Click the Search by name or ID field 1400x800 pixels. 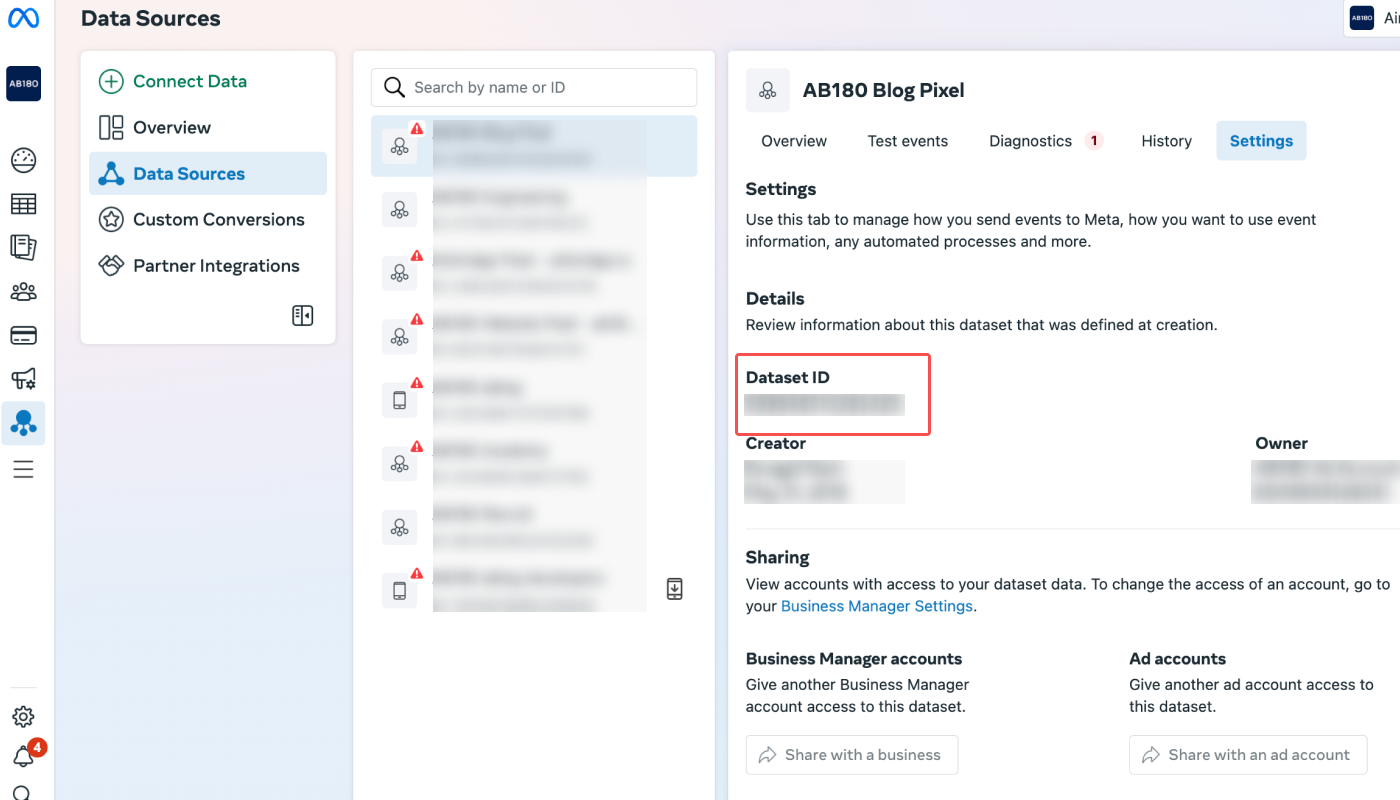(x=534, y=88)
